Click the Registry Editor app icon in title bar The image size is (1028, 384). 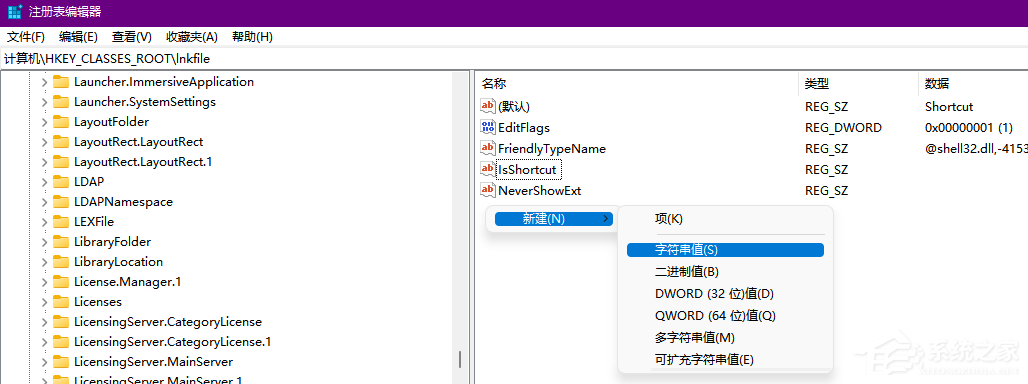[x=14, y=12]
